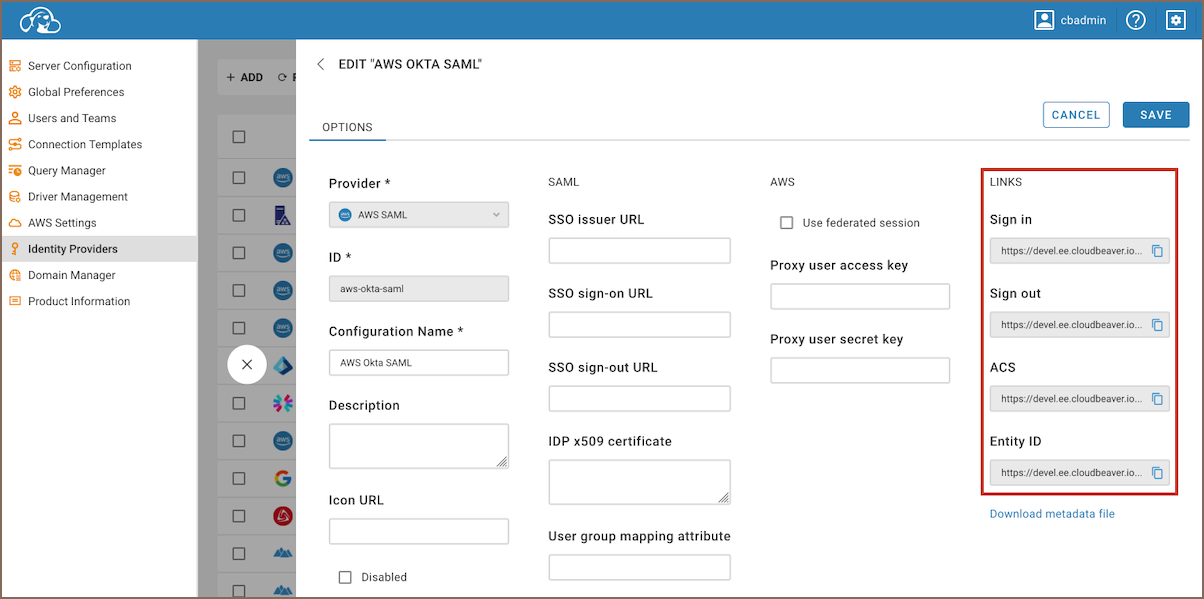The height and width of the screenshot is (599, 1204).
Task: Click the SSO issuer URL input field
Action: (x=639, y=251)
